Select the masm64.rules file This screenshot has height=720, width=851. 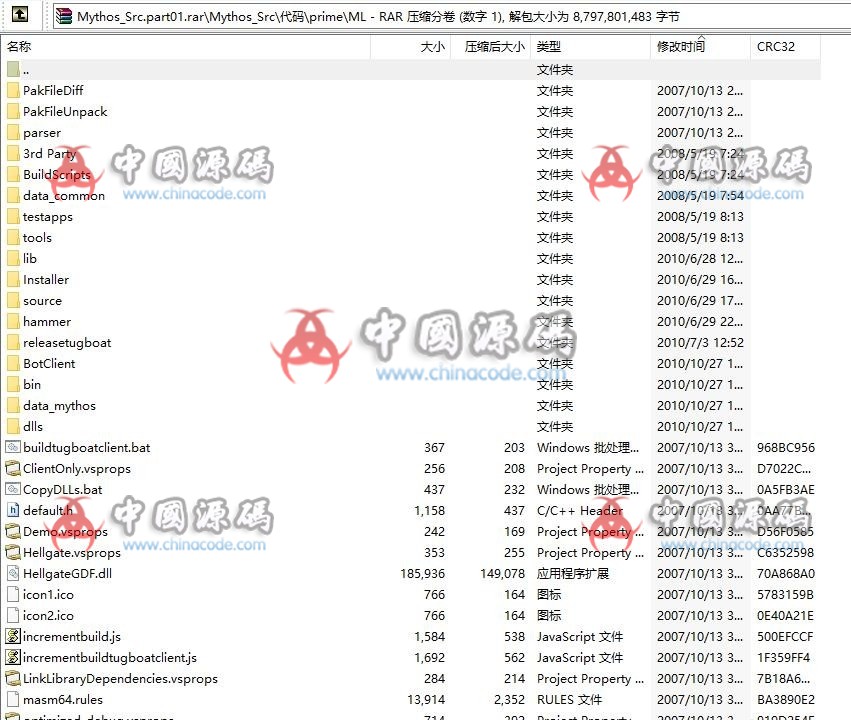(62, 700)
